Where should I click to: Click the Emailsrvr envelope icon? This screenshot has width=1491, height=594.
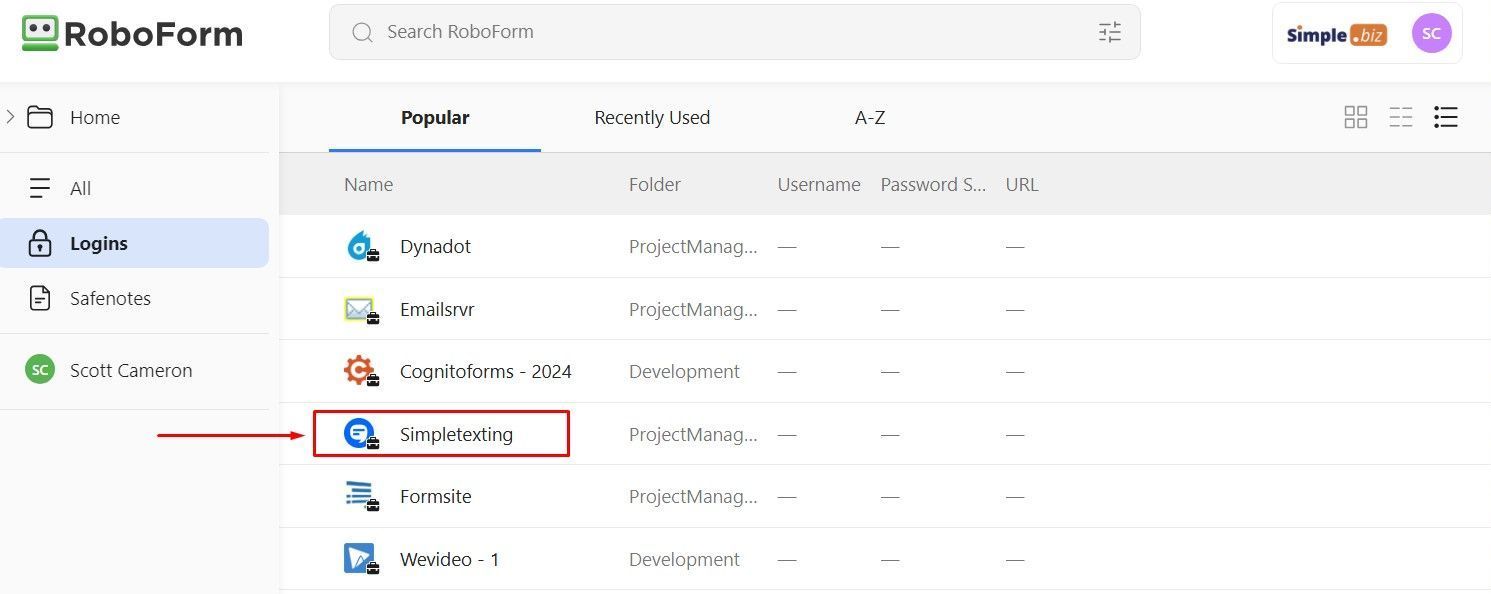tap(360, 309)
